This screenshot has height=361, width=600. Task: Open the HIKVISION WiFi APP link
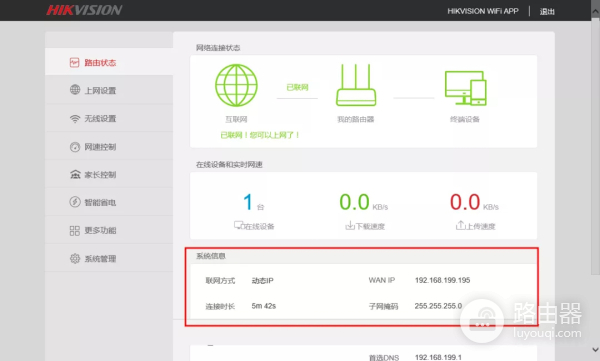click(483, 11)
